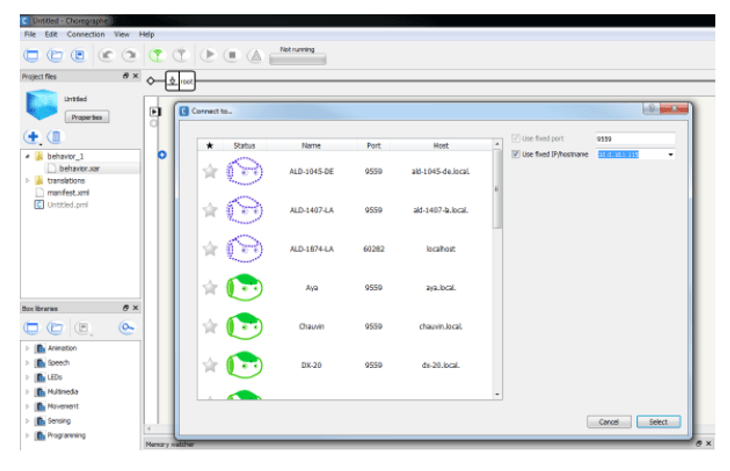Screen dimensions: 730x471
Task: Expand the translations folder in Project files
Action: tap(27, 180)
